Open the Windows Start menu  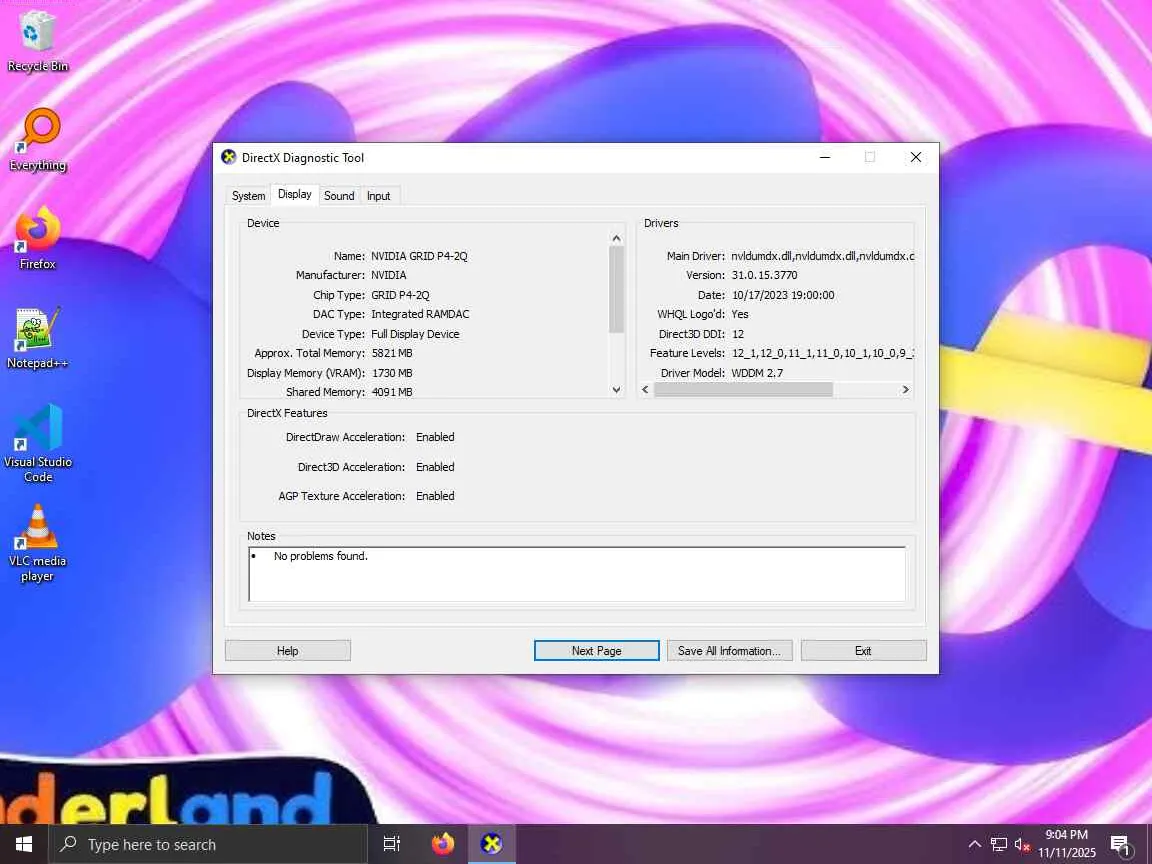tap(24, 844)
